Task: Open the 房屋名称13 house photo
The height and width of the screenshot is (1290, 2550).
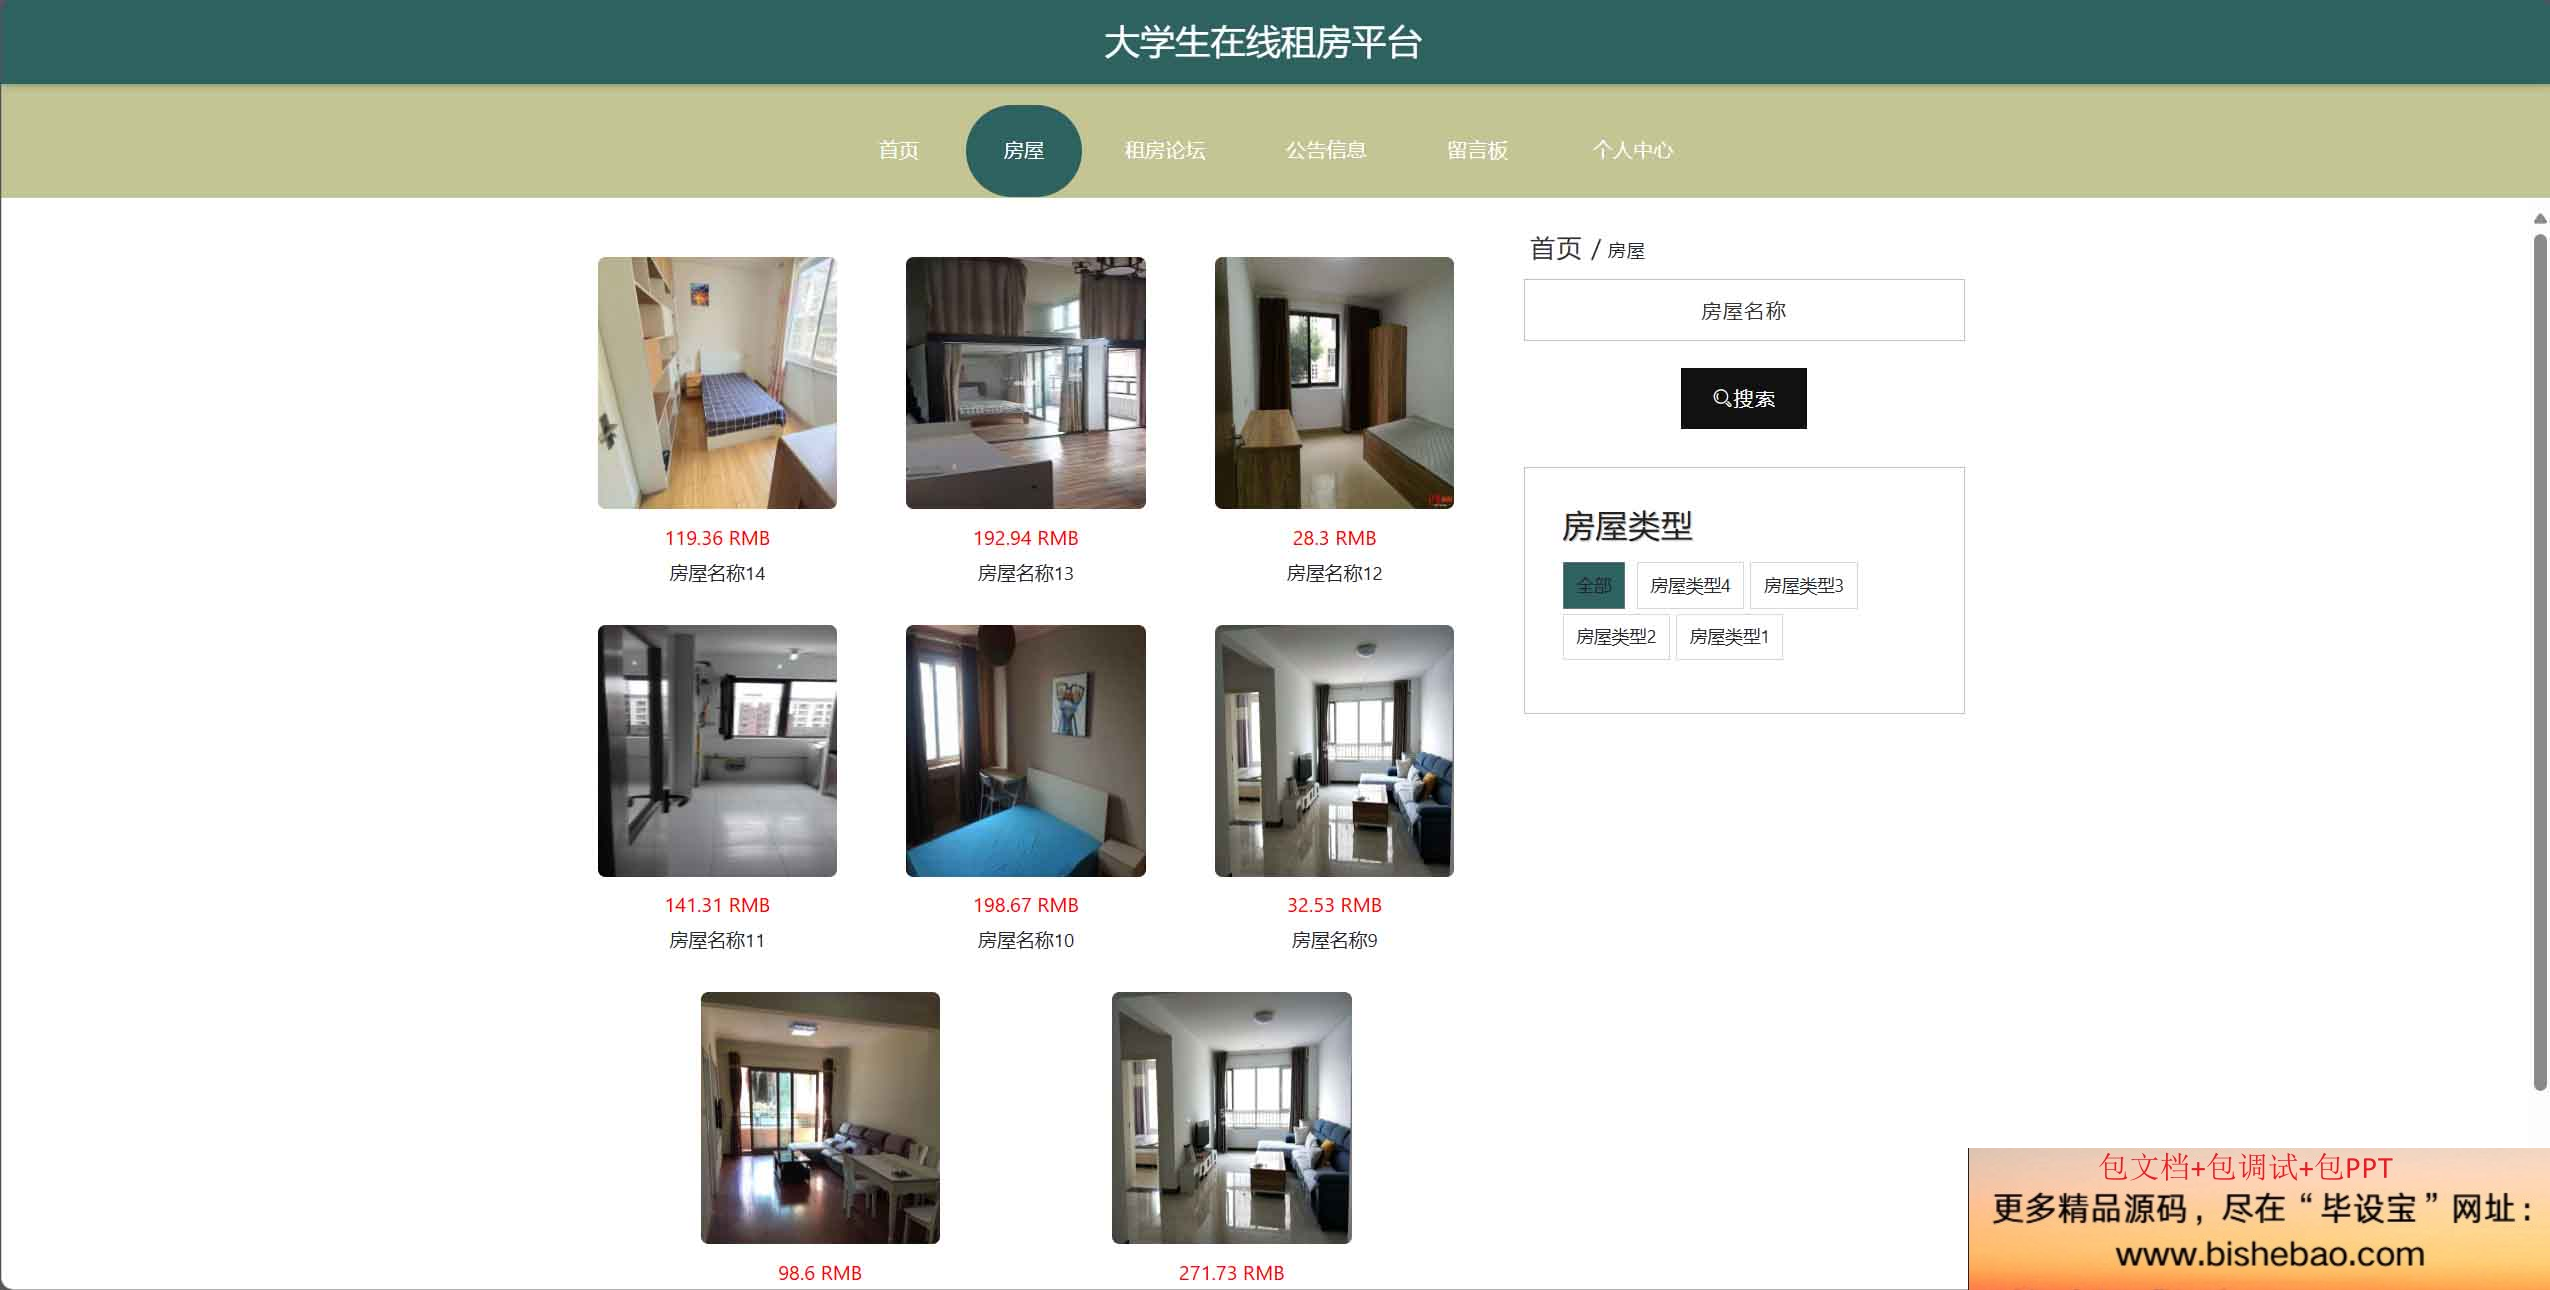Action: click(x=1025, y=383)
